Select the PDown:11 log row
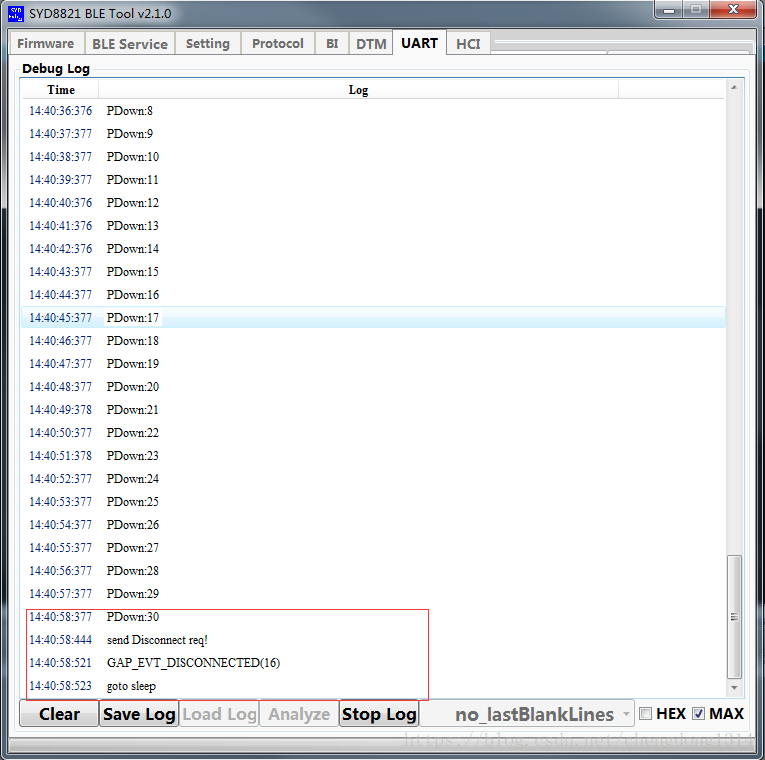The width and height of the screenshot is (765, 760). coord(373,180)
